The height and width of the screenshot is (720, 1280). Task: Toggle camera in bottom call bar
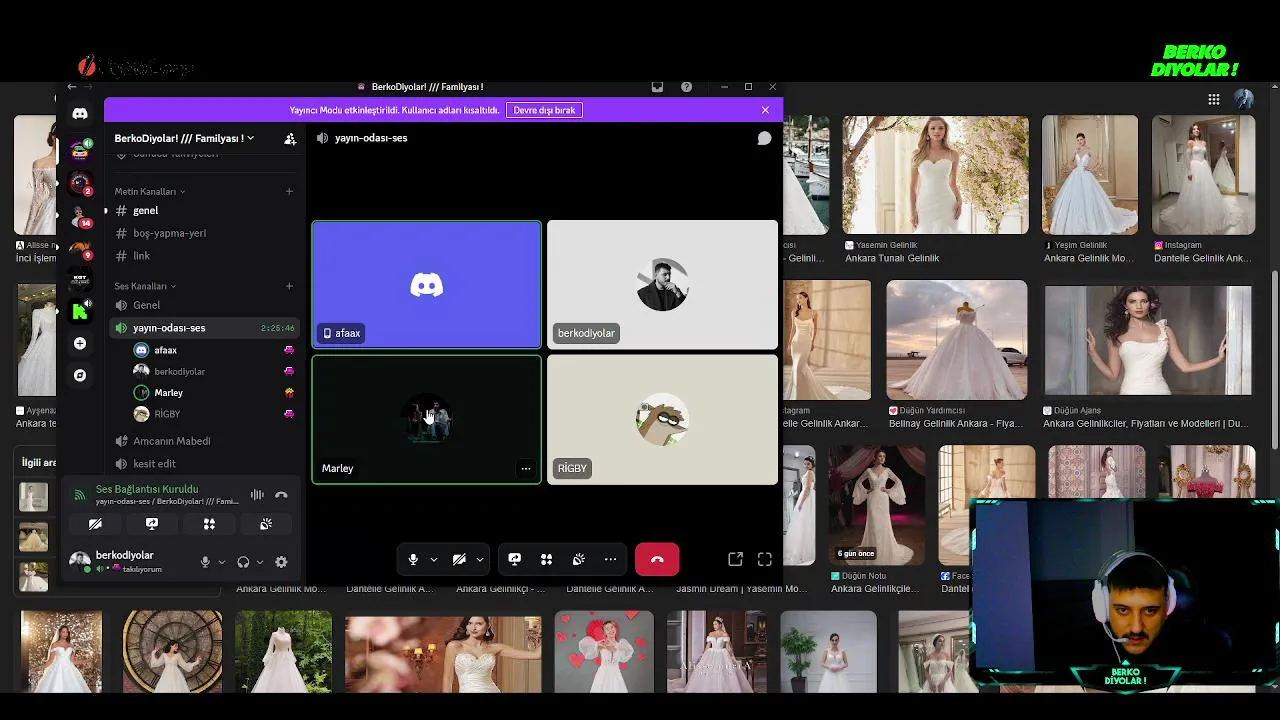click(459, 560)
